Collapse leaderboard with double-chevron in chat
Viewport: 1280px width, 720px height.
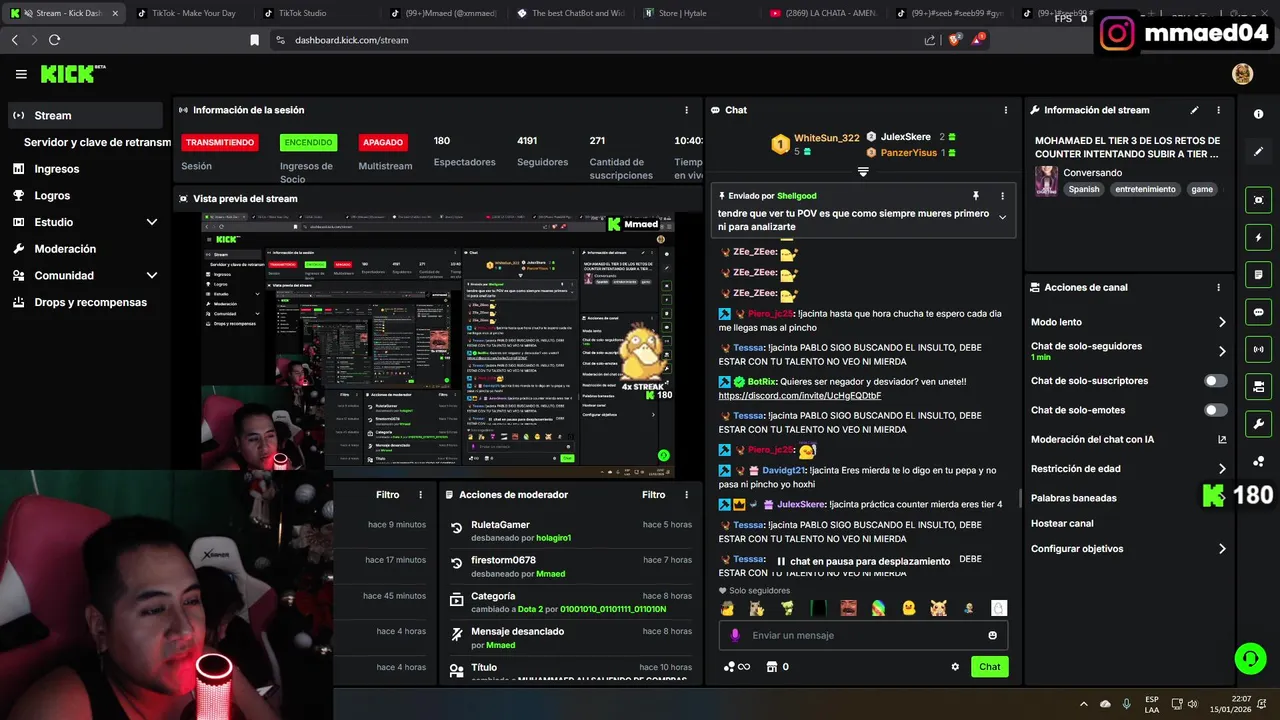pyautogui.click(x=863, y=172)
